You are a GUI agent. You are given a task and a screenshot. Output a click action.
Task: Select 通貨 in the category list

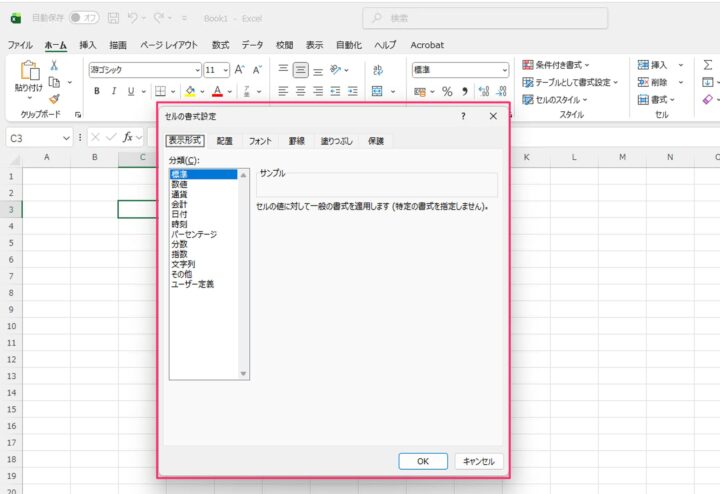[179, 194]
